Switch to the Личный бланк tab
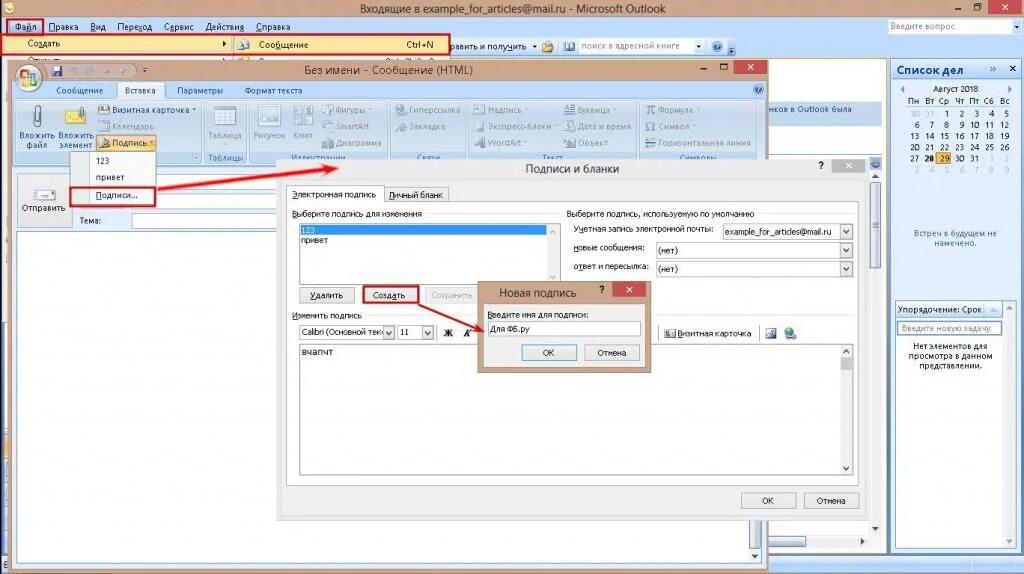This screenshot has height=574, width=1024. click(x=415, y=195)
